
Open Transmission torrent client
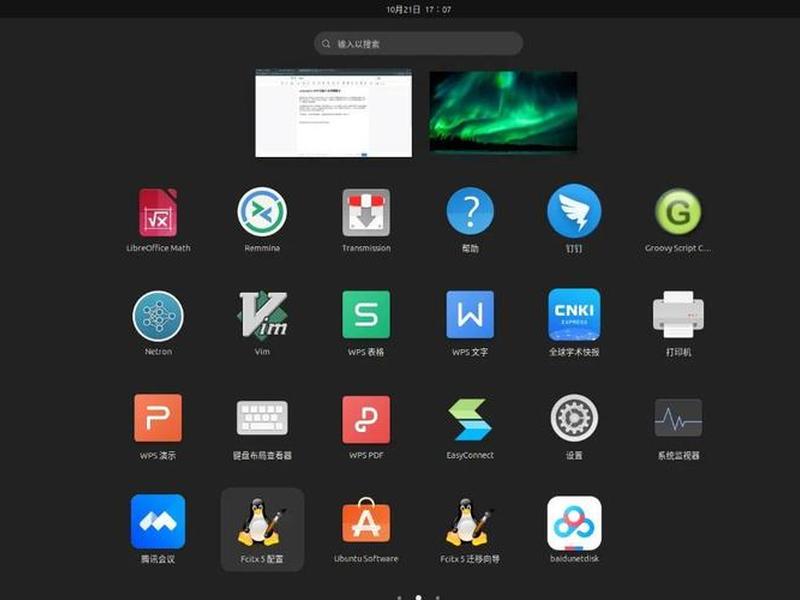(x=366, y=212)
